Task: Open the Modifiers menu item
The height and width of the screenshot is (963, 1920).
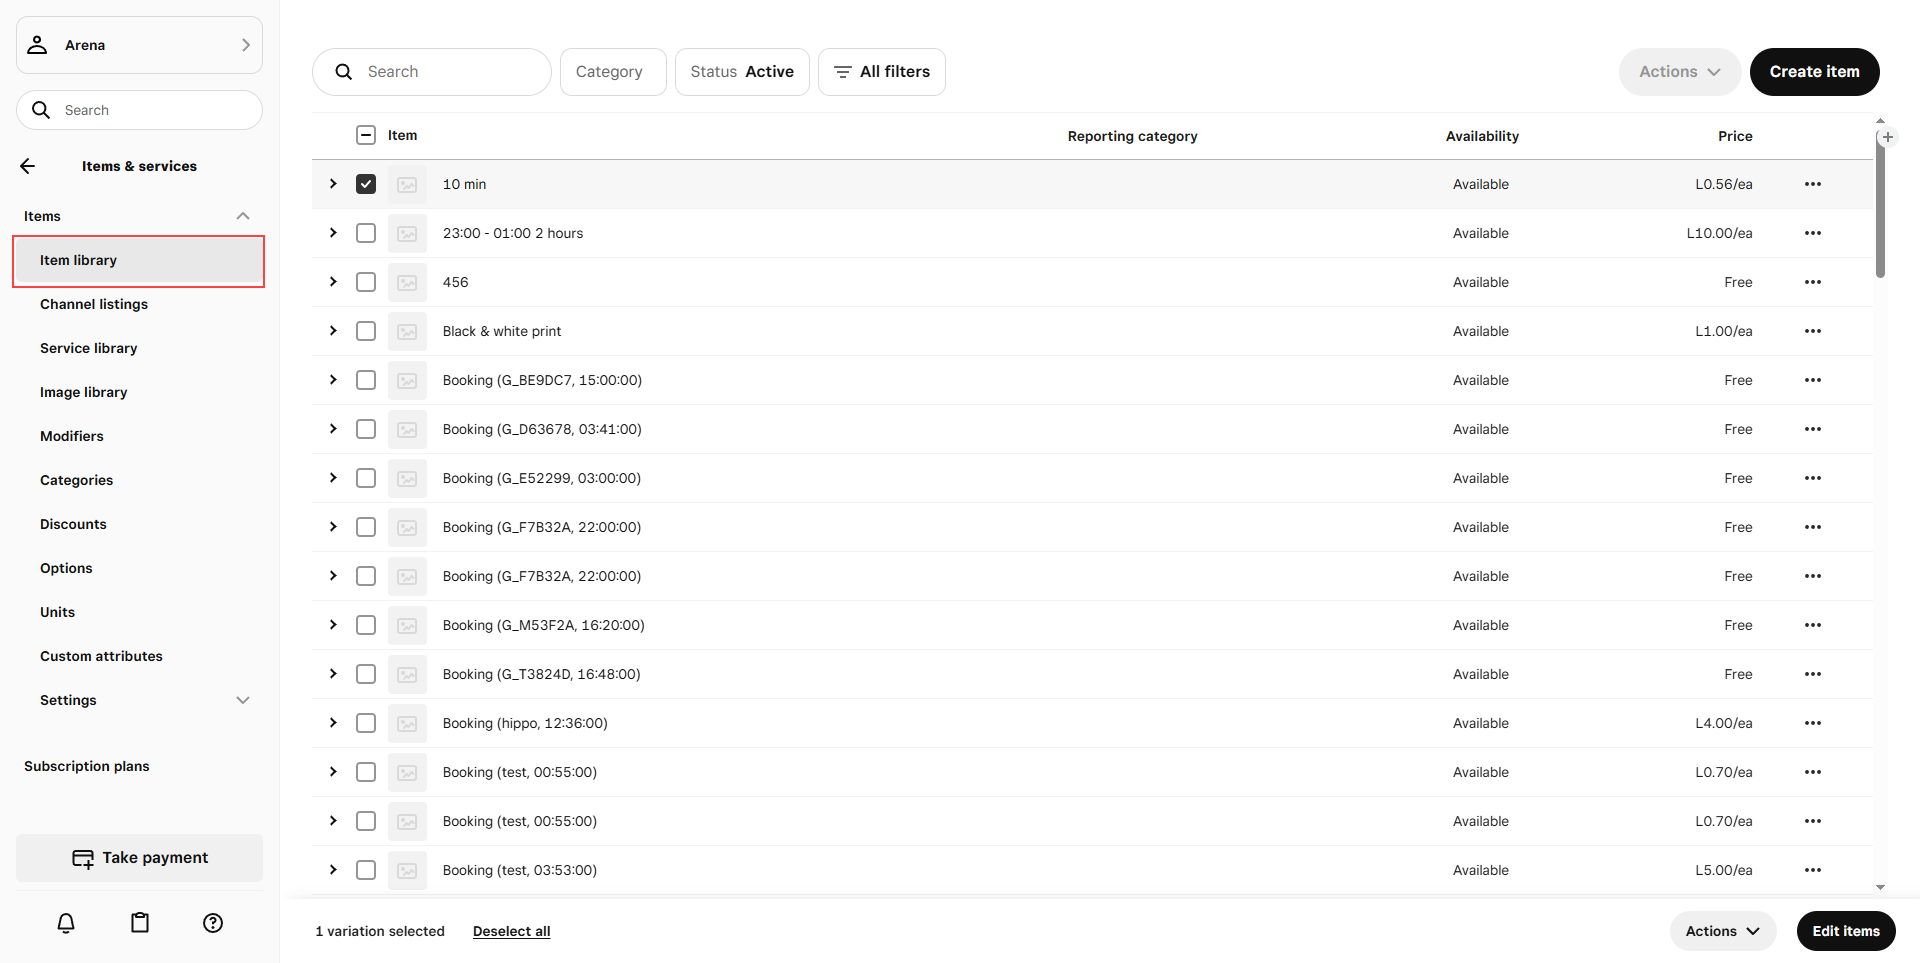Action: (72, 436)
